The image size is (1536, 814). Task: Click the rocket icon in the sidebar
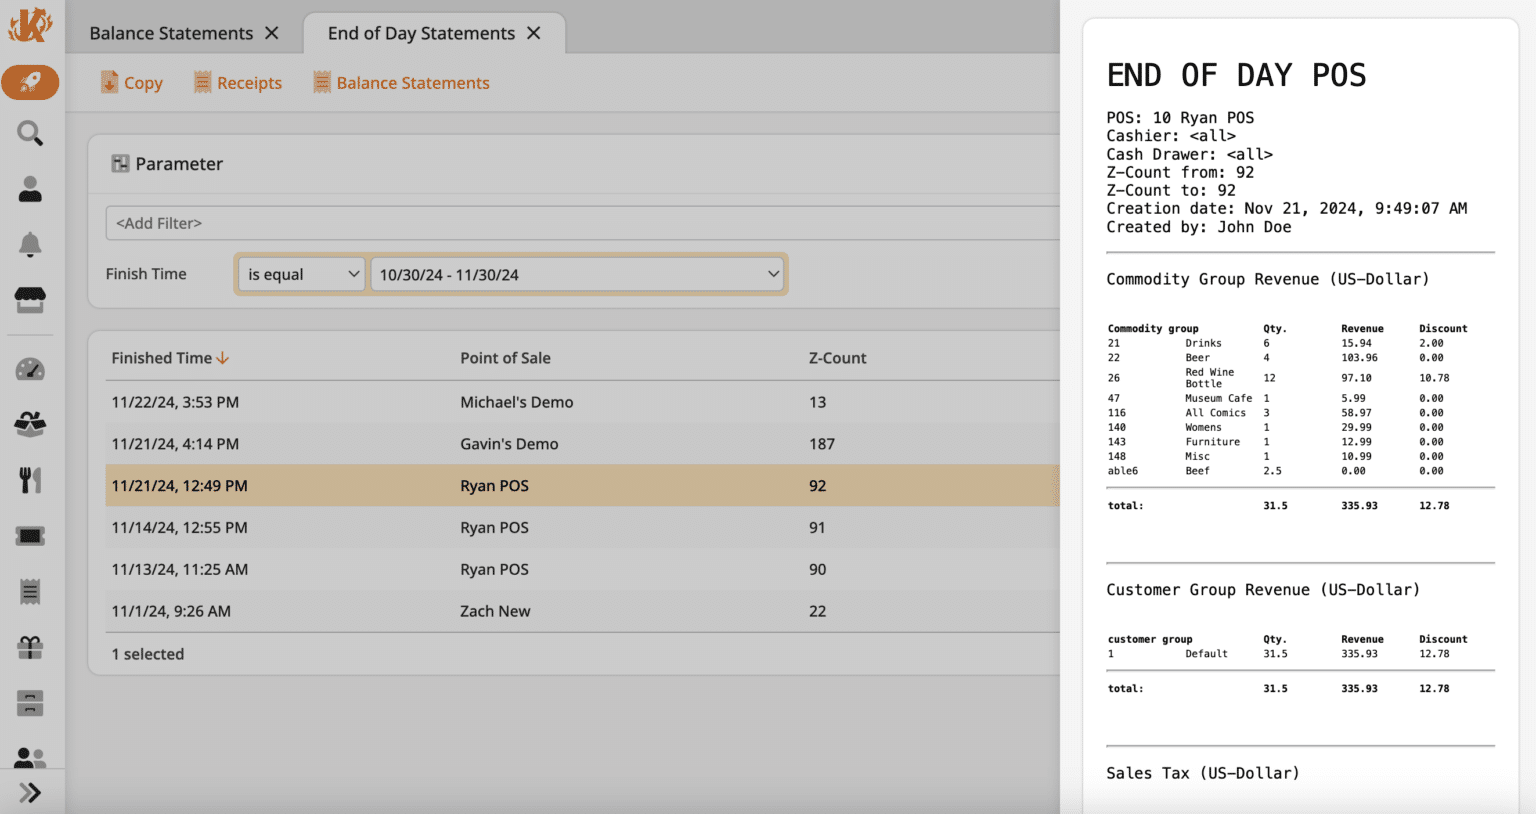point(30,82)
